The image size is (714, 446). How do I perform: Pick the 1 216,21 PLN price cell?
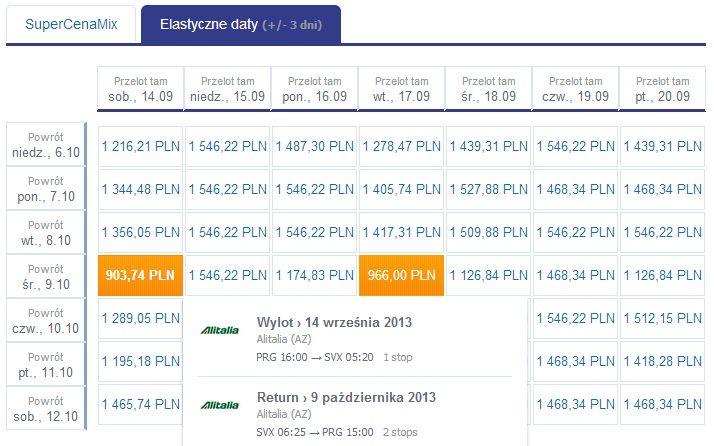(140, 146)
